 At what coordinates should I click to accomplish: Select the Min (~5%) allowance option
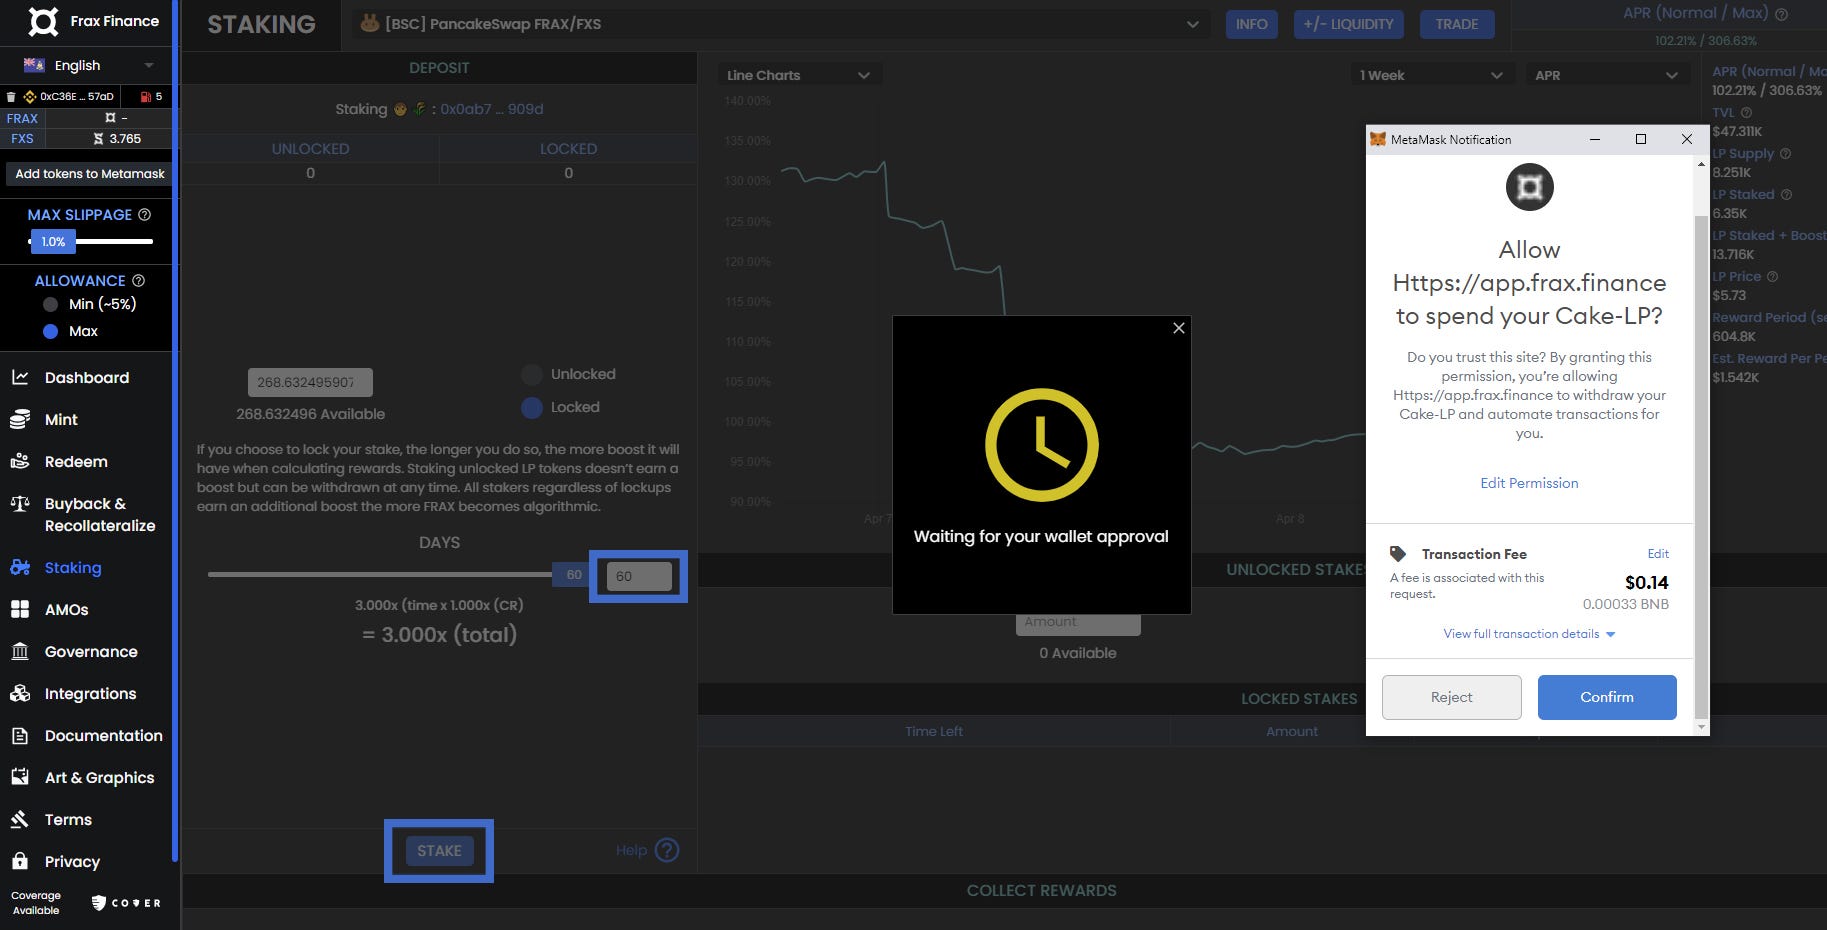[51, 304]
